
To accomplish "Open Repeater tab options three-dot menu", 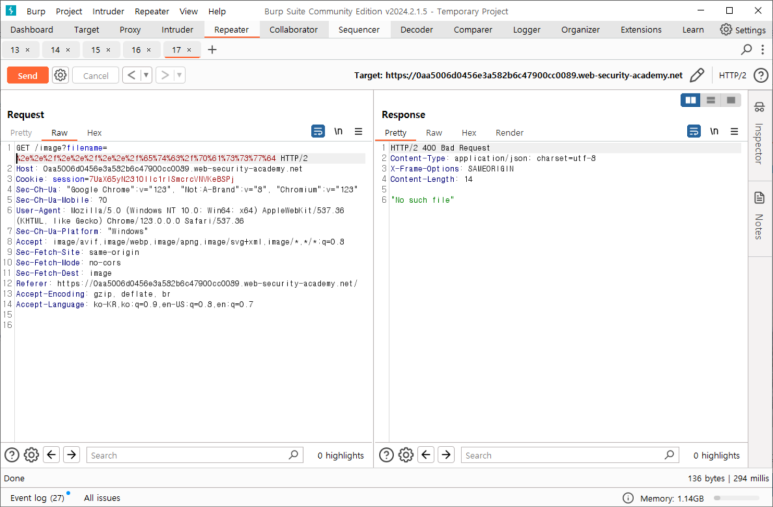I will point(763,49).
